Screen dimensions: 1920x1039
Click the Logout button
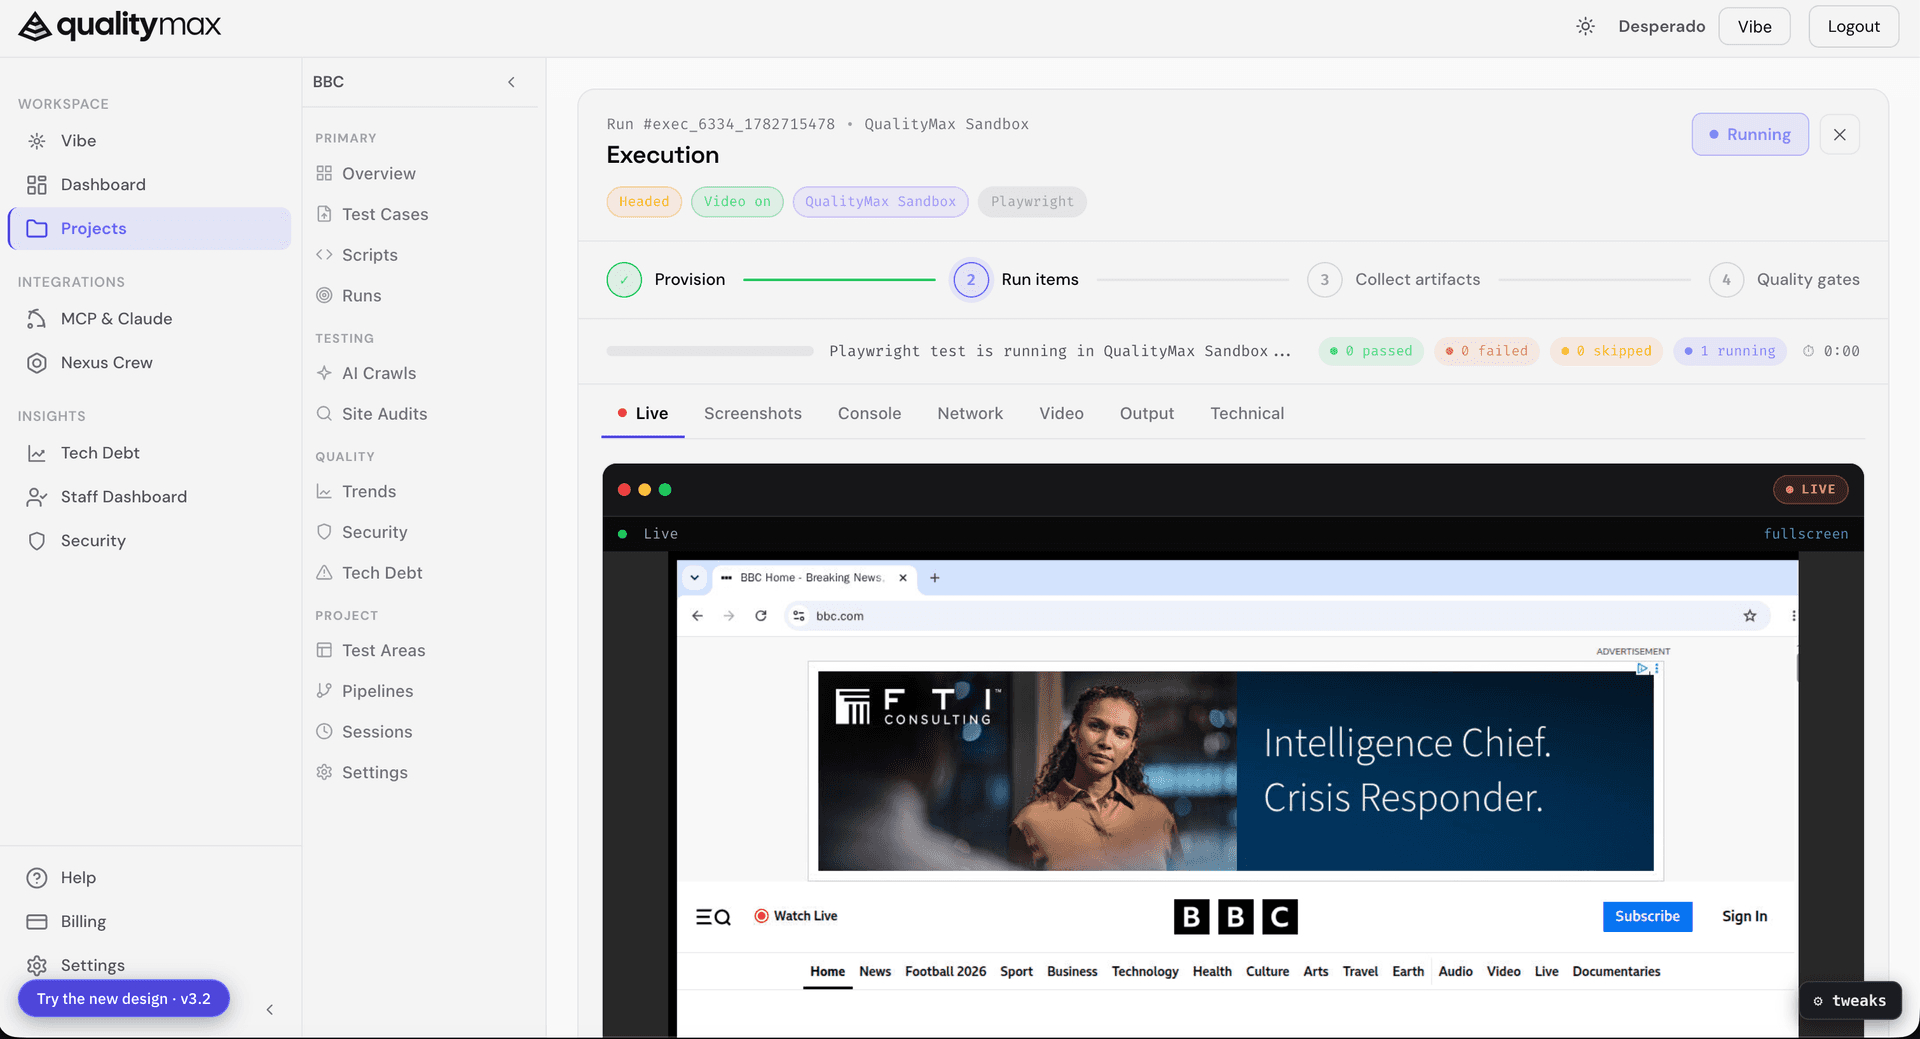click(x=1853, y=27)
